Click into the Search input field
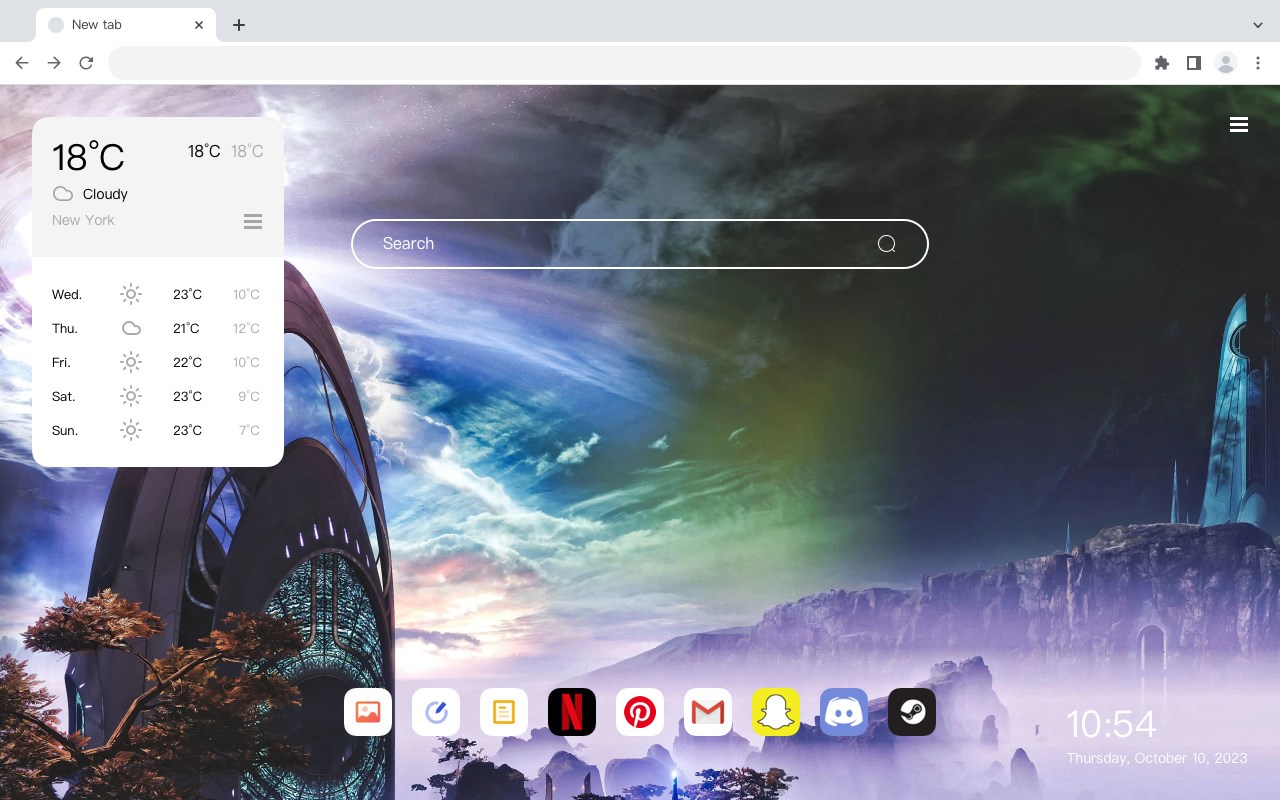Screen dimensions: 1280x800 [x=640, y=244]
